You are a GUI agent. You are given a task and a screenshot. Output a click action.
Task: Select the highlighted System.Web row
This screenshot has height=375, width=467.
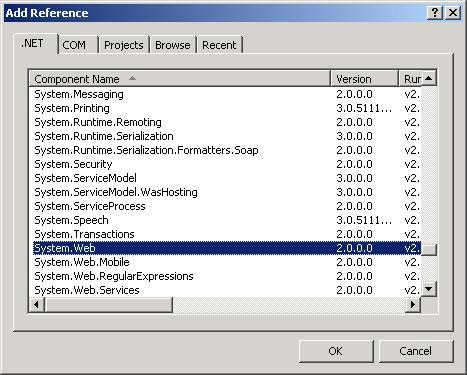227,248
